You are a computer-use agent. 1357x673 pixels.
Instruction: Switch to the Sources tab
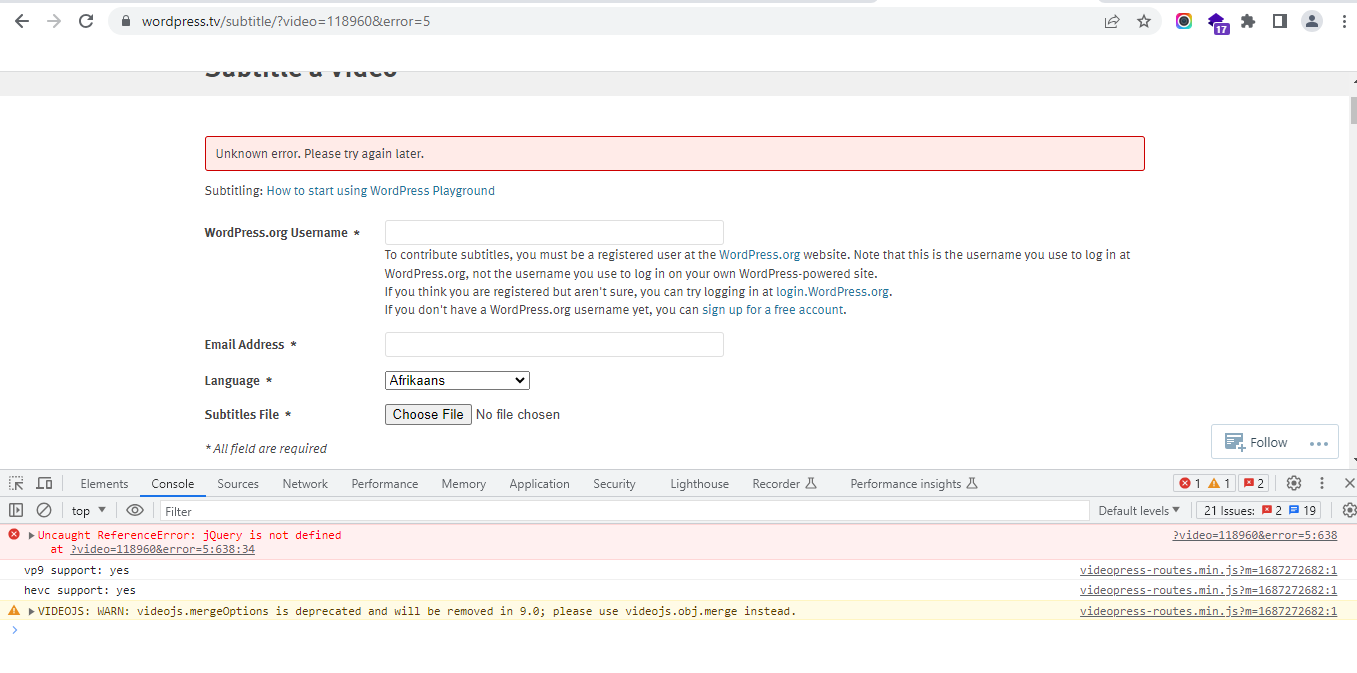coord(238,483)
